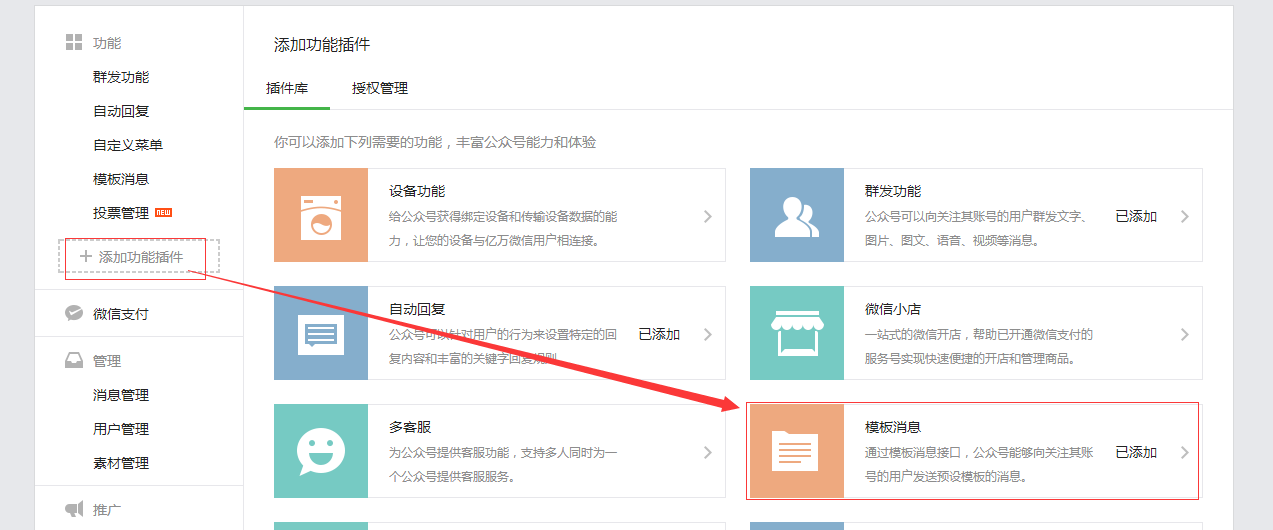Click 已添加 status on 模板消息 card
The height and width of the screenshot is (530, 1273).
[x=1136, y=452]
